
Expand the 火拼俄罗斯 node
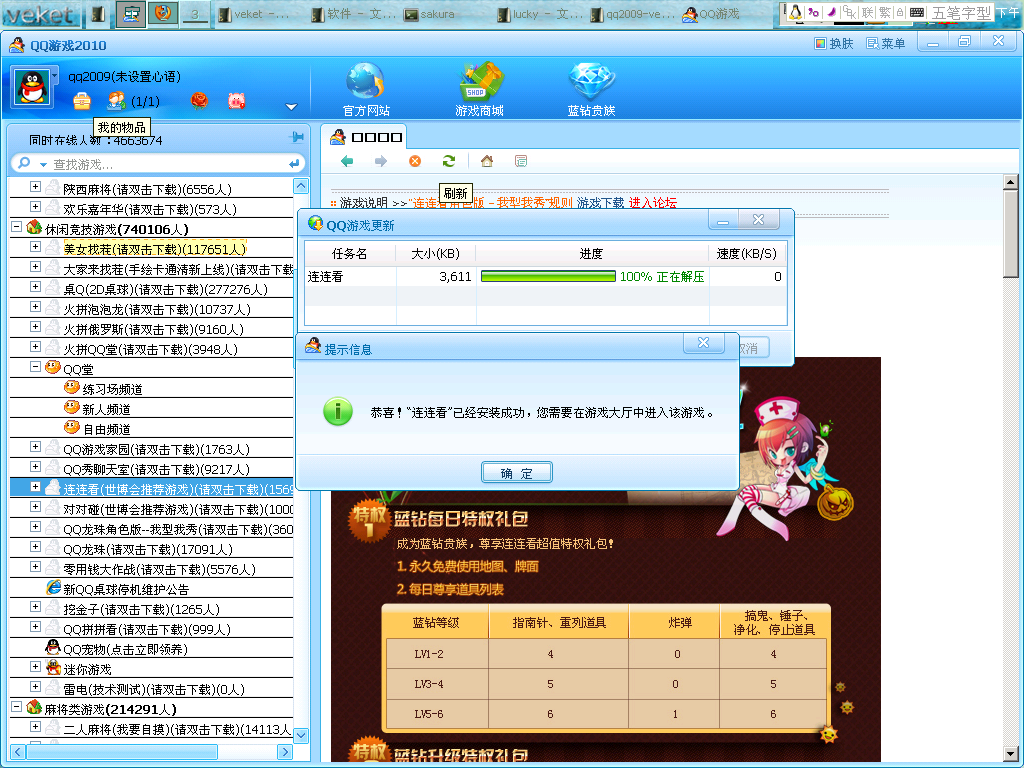click(35, 327)
